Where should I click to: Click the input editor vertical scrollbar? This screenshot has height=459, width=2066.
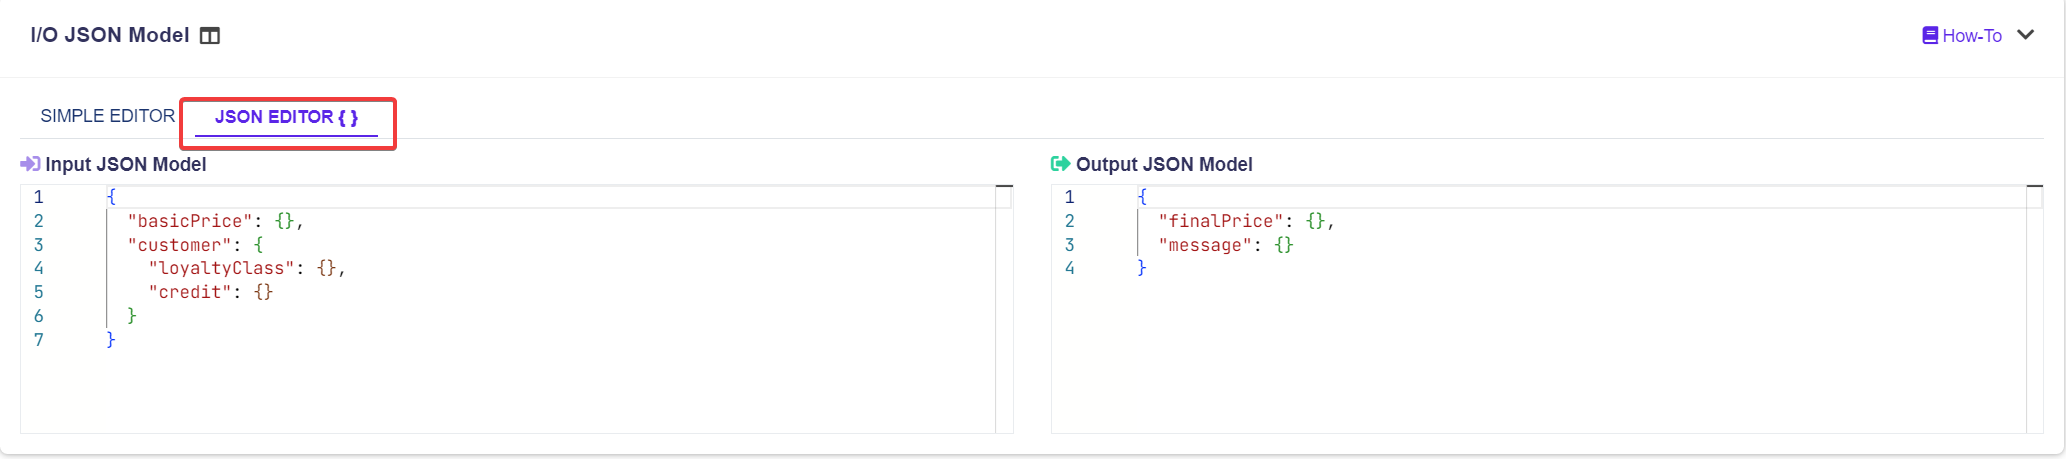1004,308
